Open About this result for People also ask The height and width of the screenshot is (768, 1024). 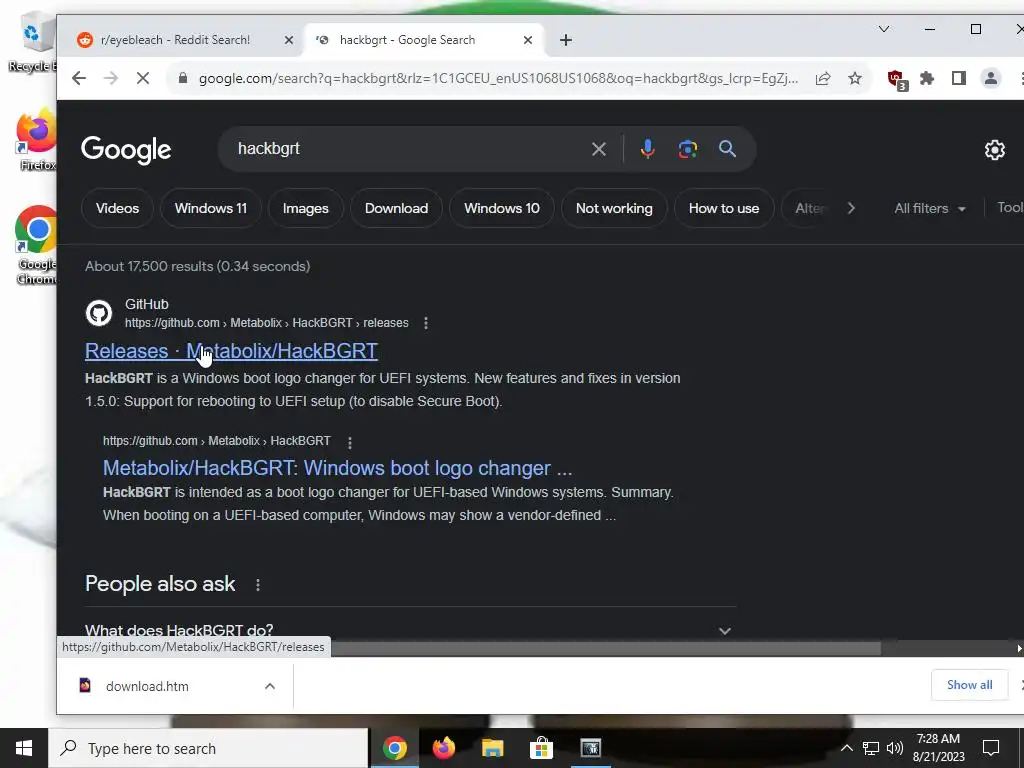258,584
